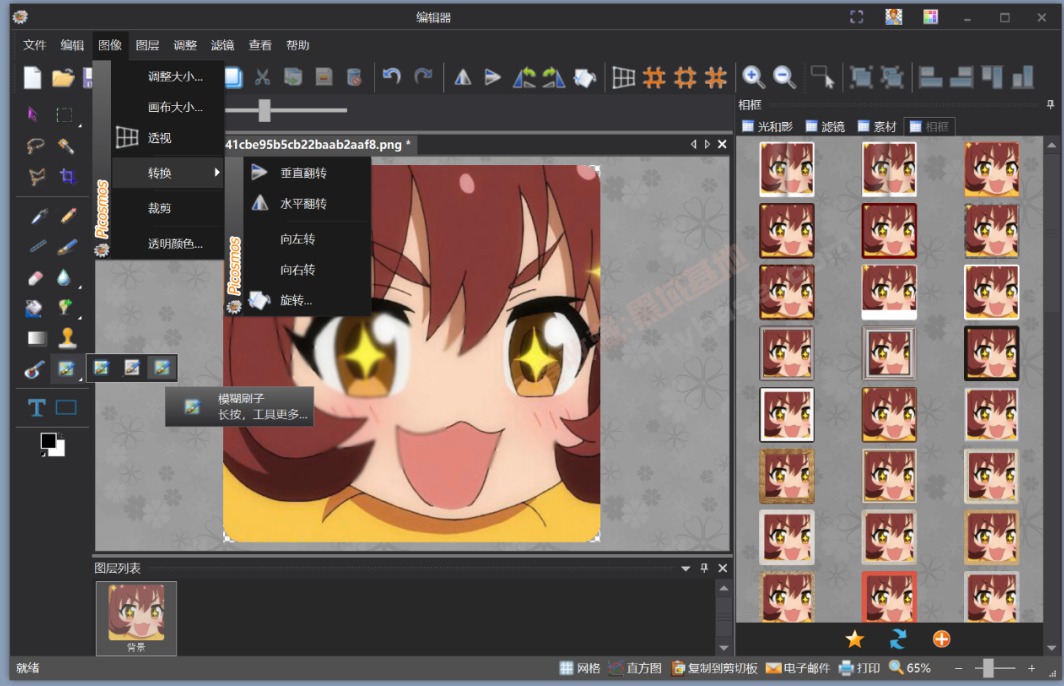
Task: Switch to 素材 tab
Action: click(877, 126)
